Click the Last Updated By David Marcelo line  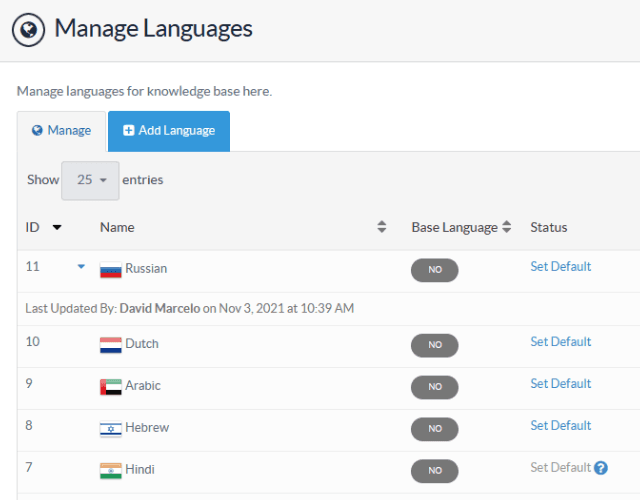pos(189,309)
